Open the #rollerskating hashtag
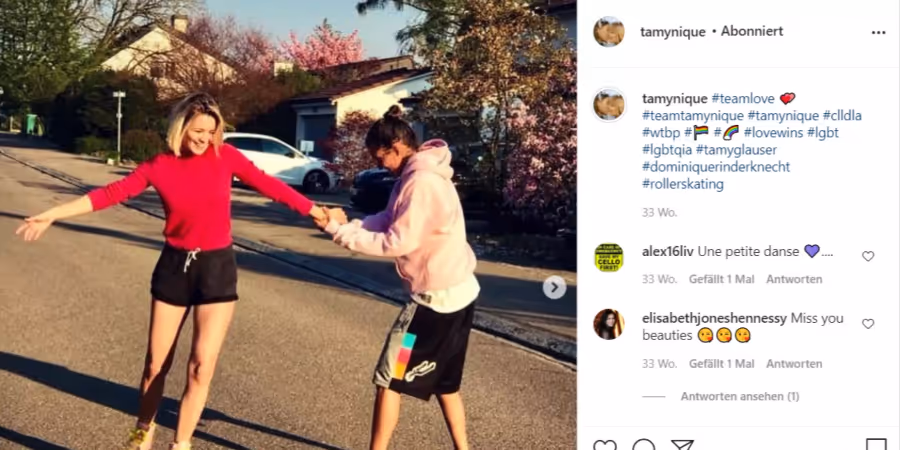 (683, 184)
